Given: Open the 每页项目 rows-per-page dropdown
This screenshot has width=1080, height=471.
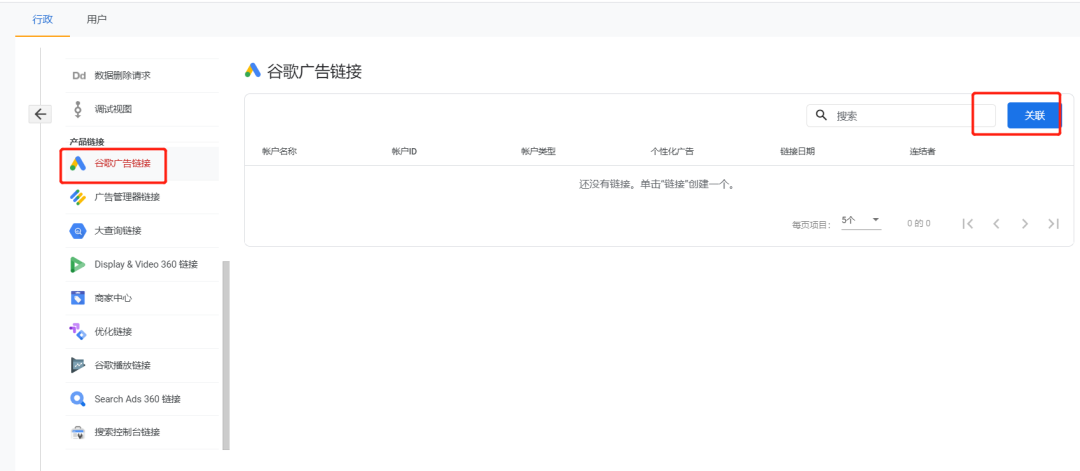Looking at the screenshot, I should click(861, 221).
